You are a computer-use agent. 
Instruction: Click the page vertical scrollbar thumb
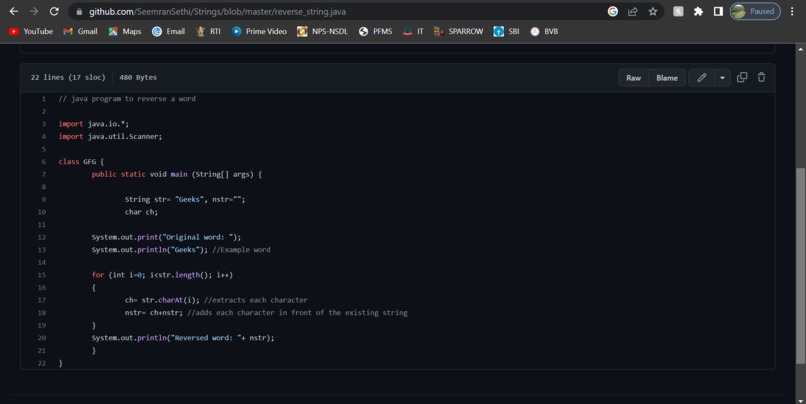[800, 266]
